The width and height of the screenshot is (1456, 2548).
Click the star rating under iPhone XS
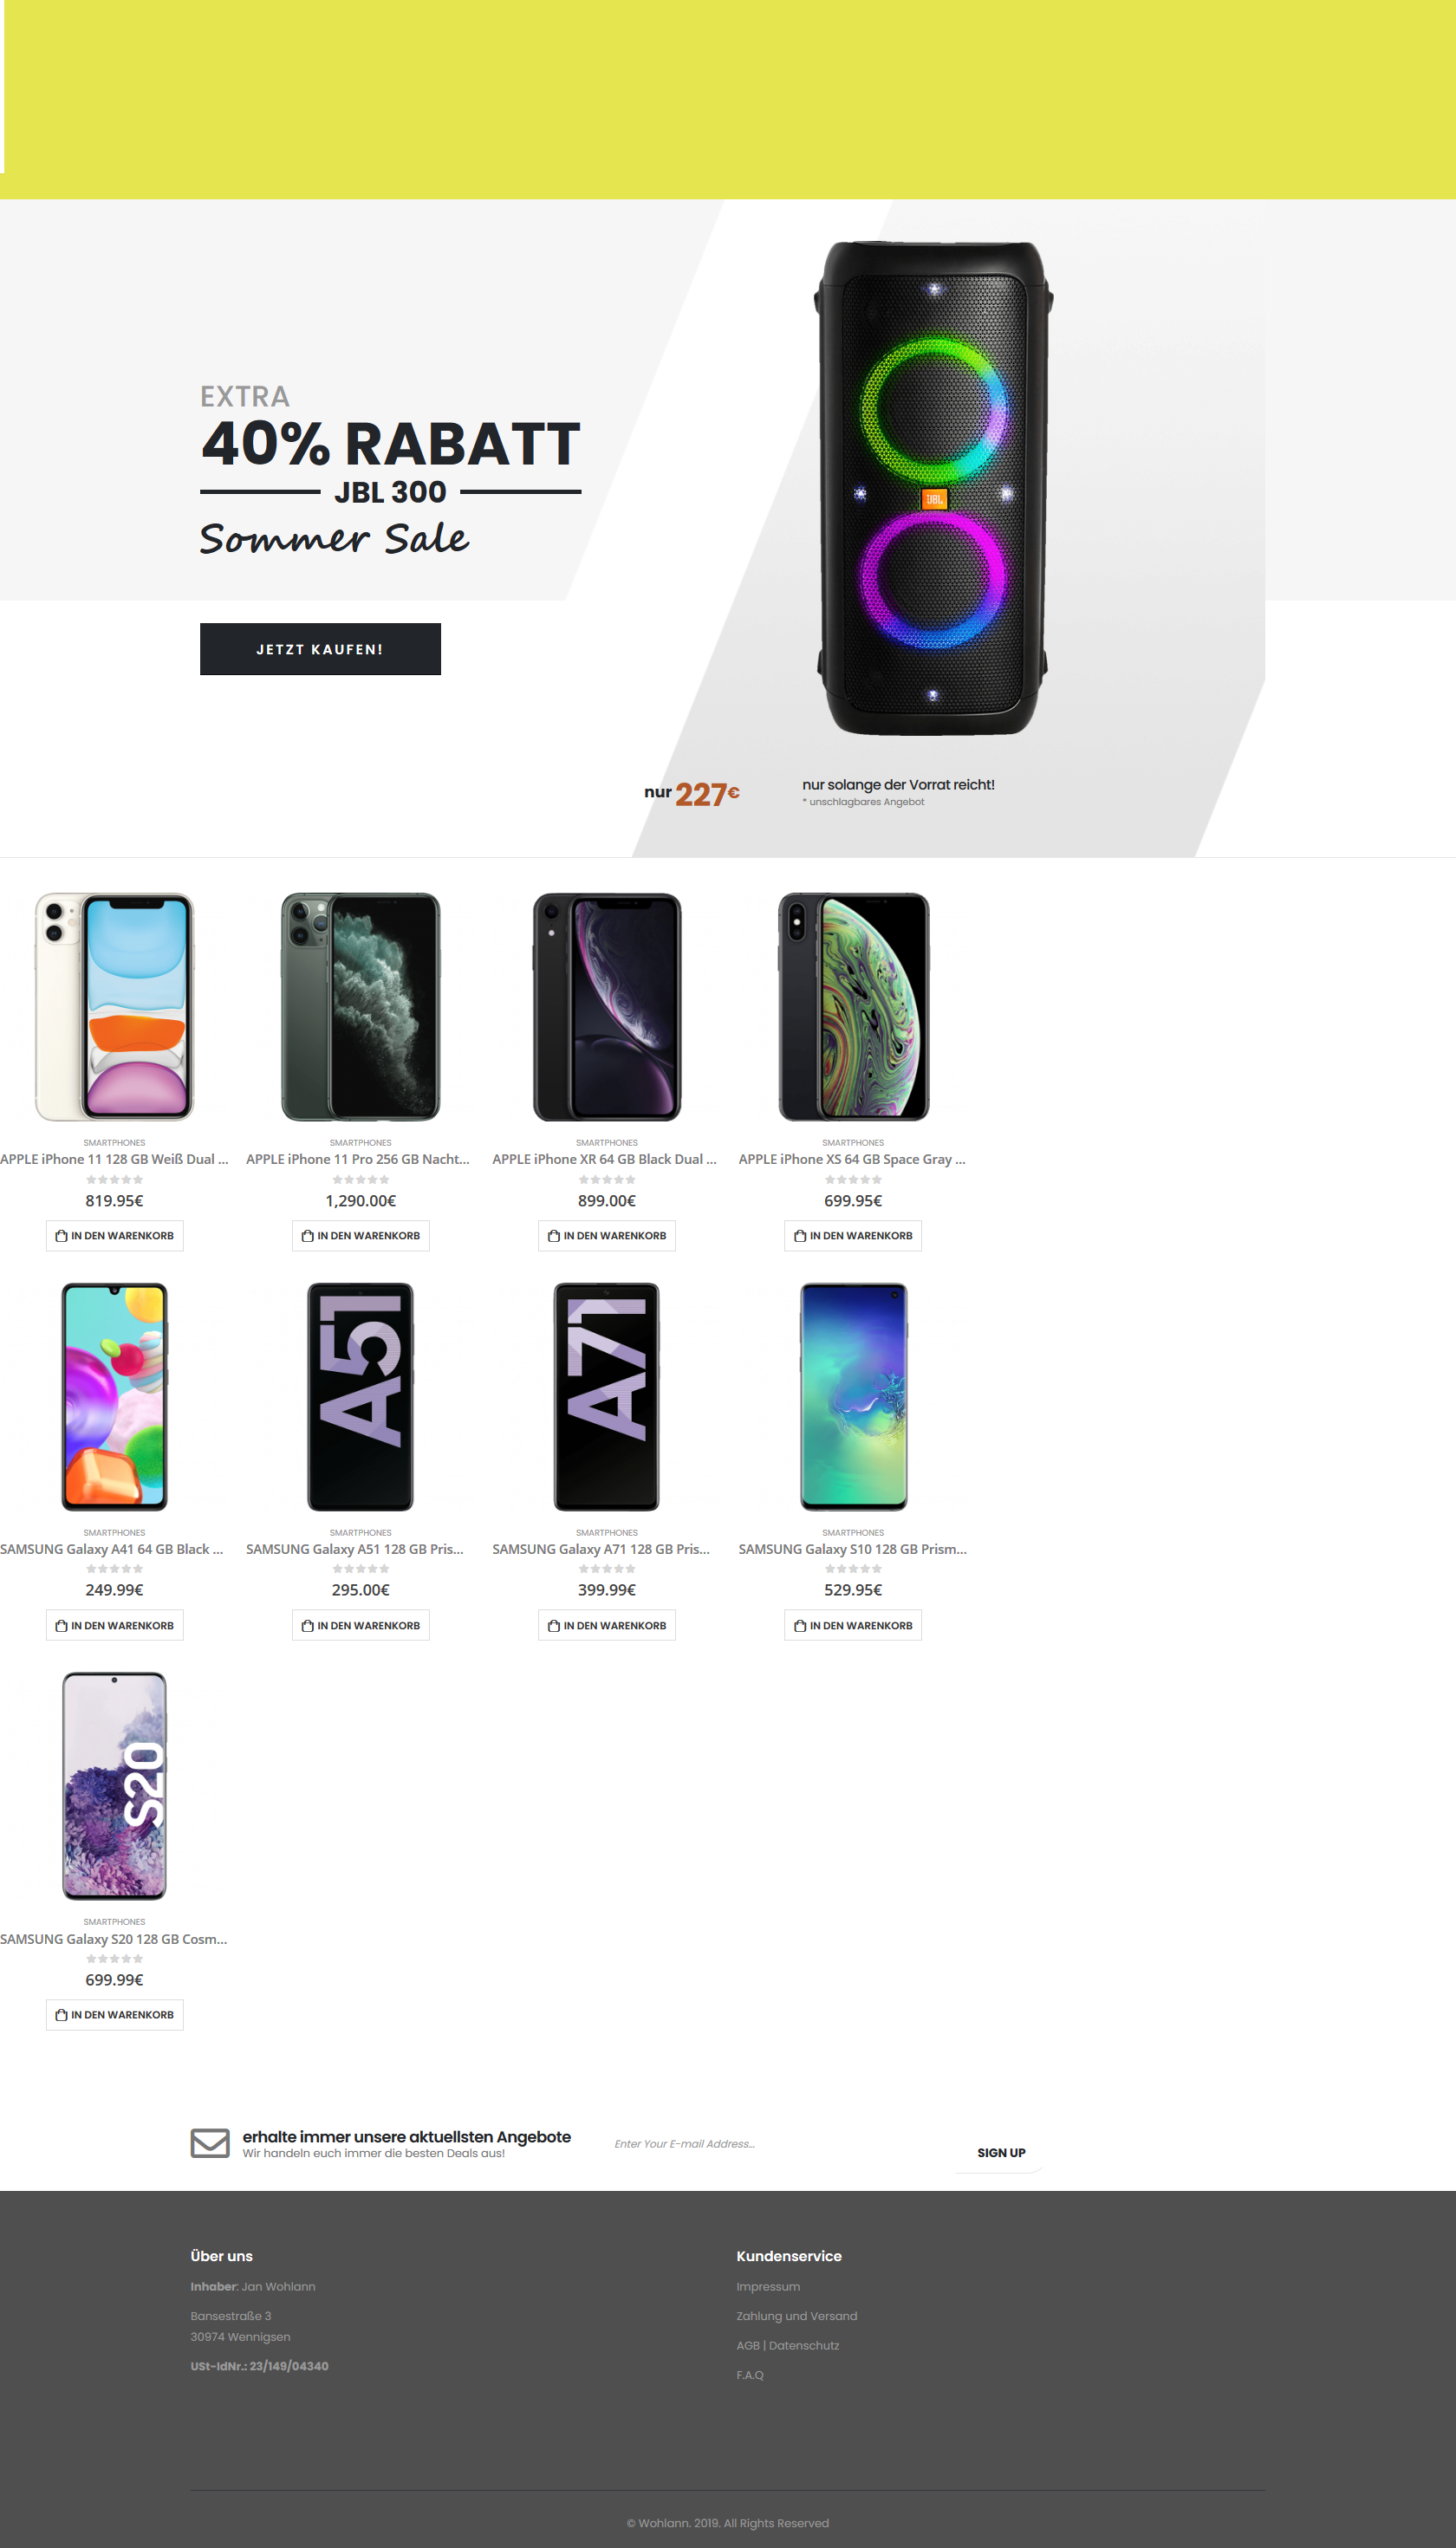[853, 1180]
